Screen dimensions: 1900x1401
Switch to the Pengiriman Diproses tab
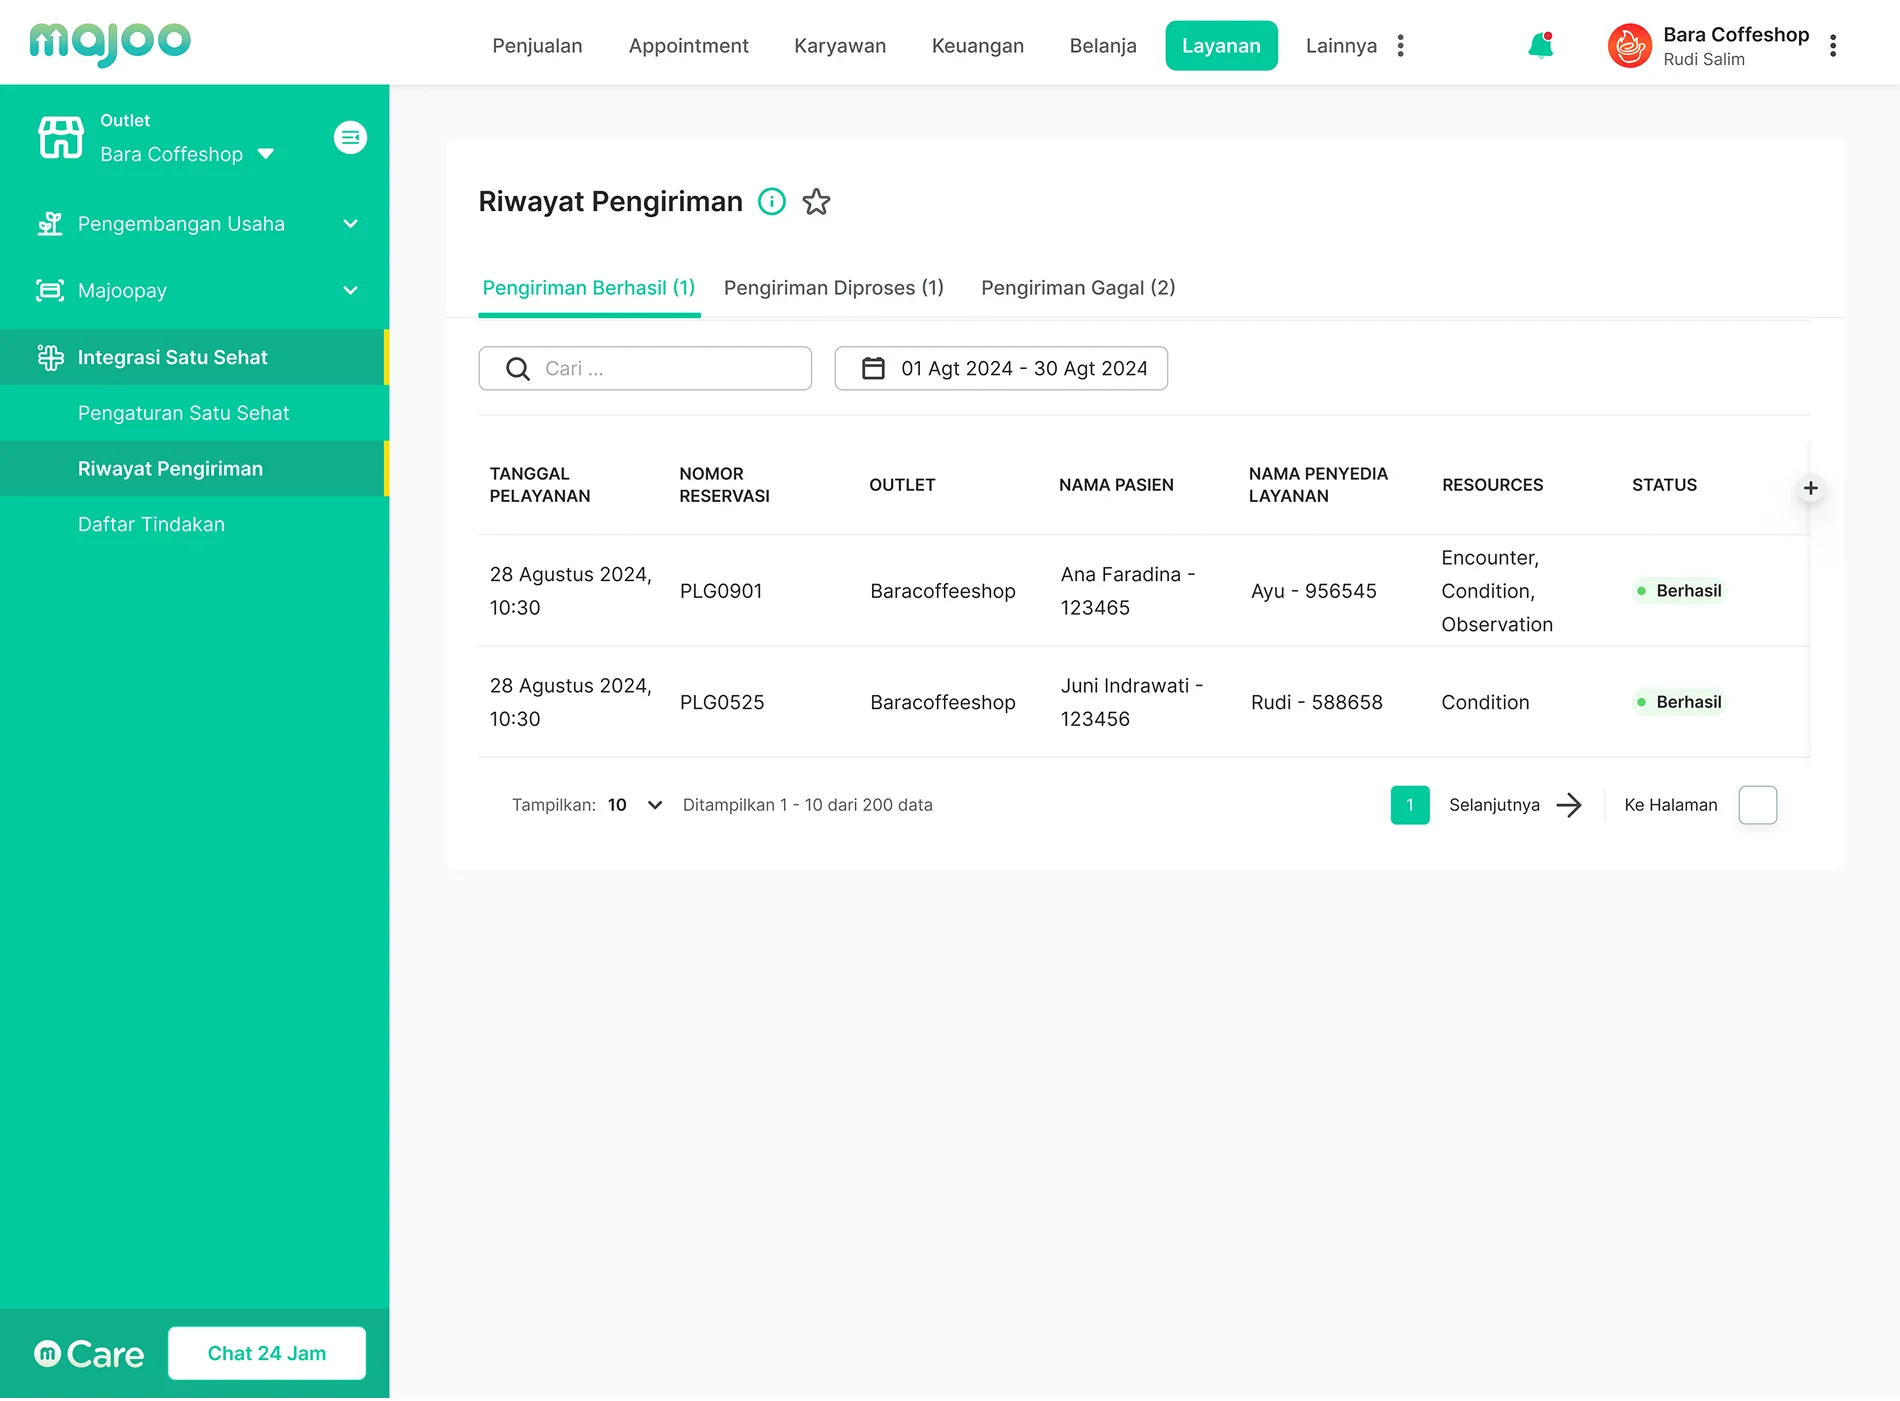[833, 288]
